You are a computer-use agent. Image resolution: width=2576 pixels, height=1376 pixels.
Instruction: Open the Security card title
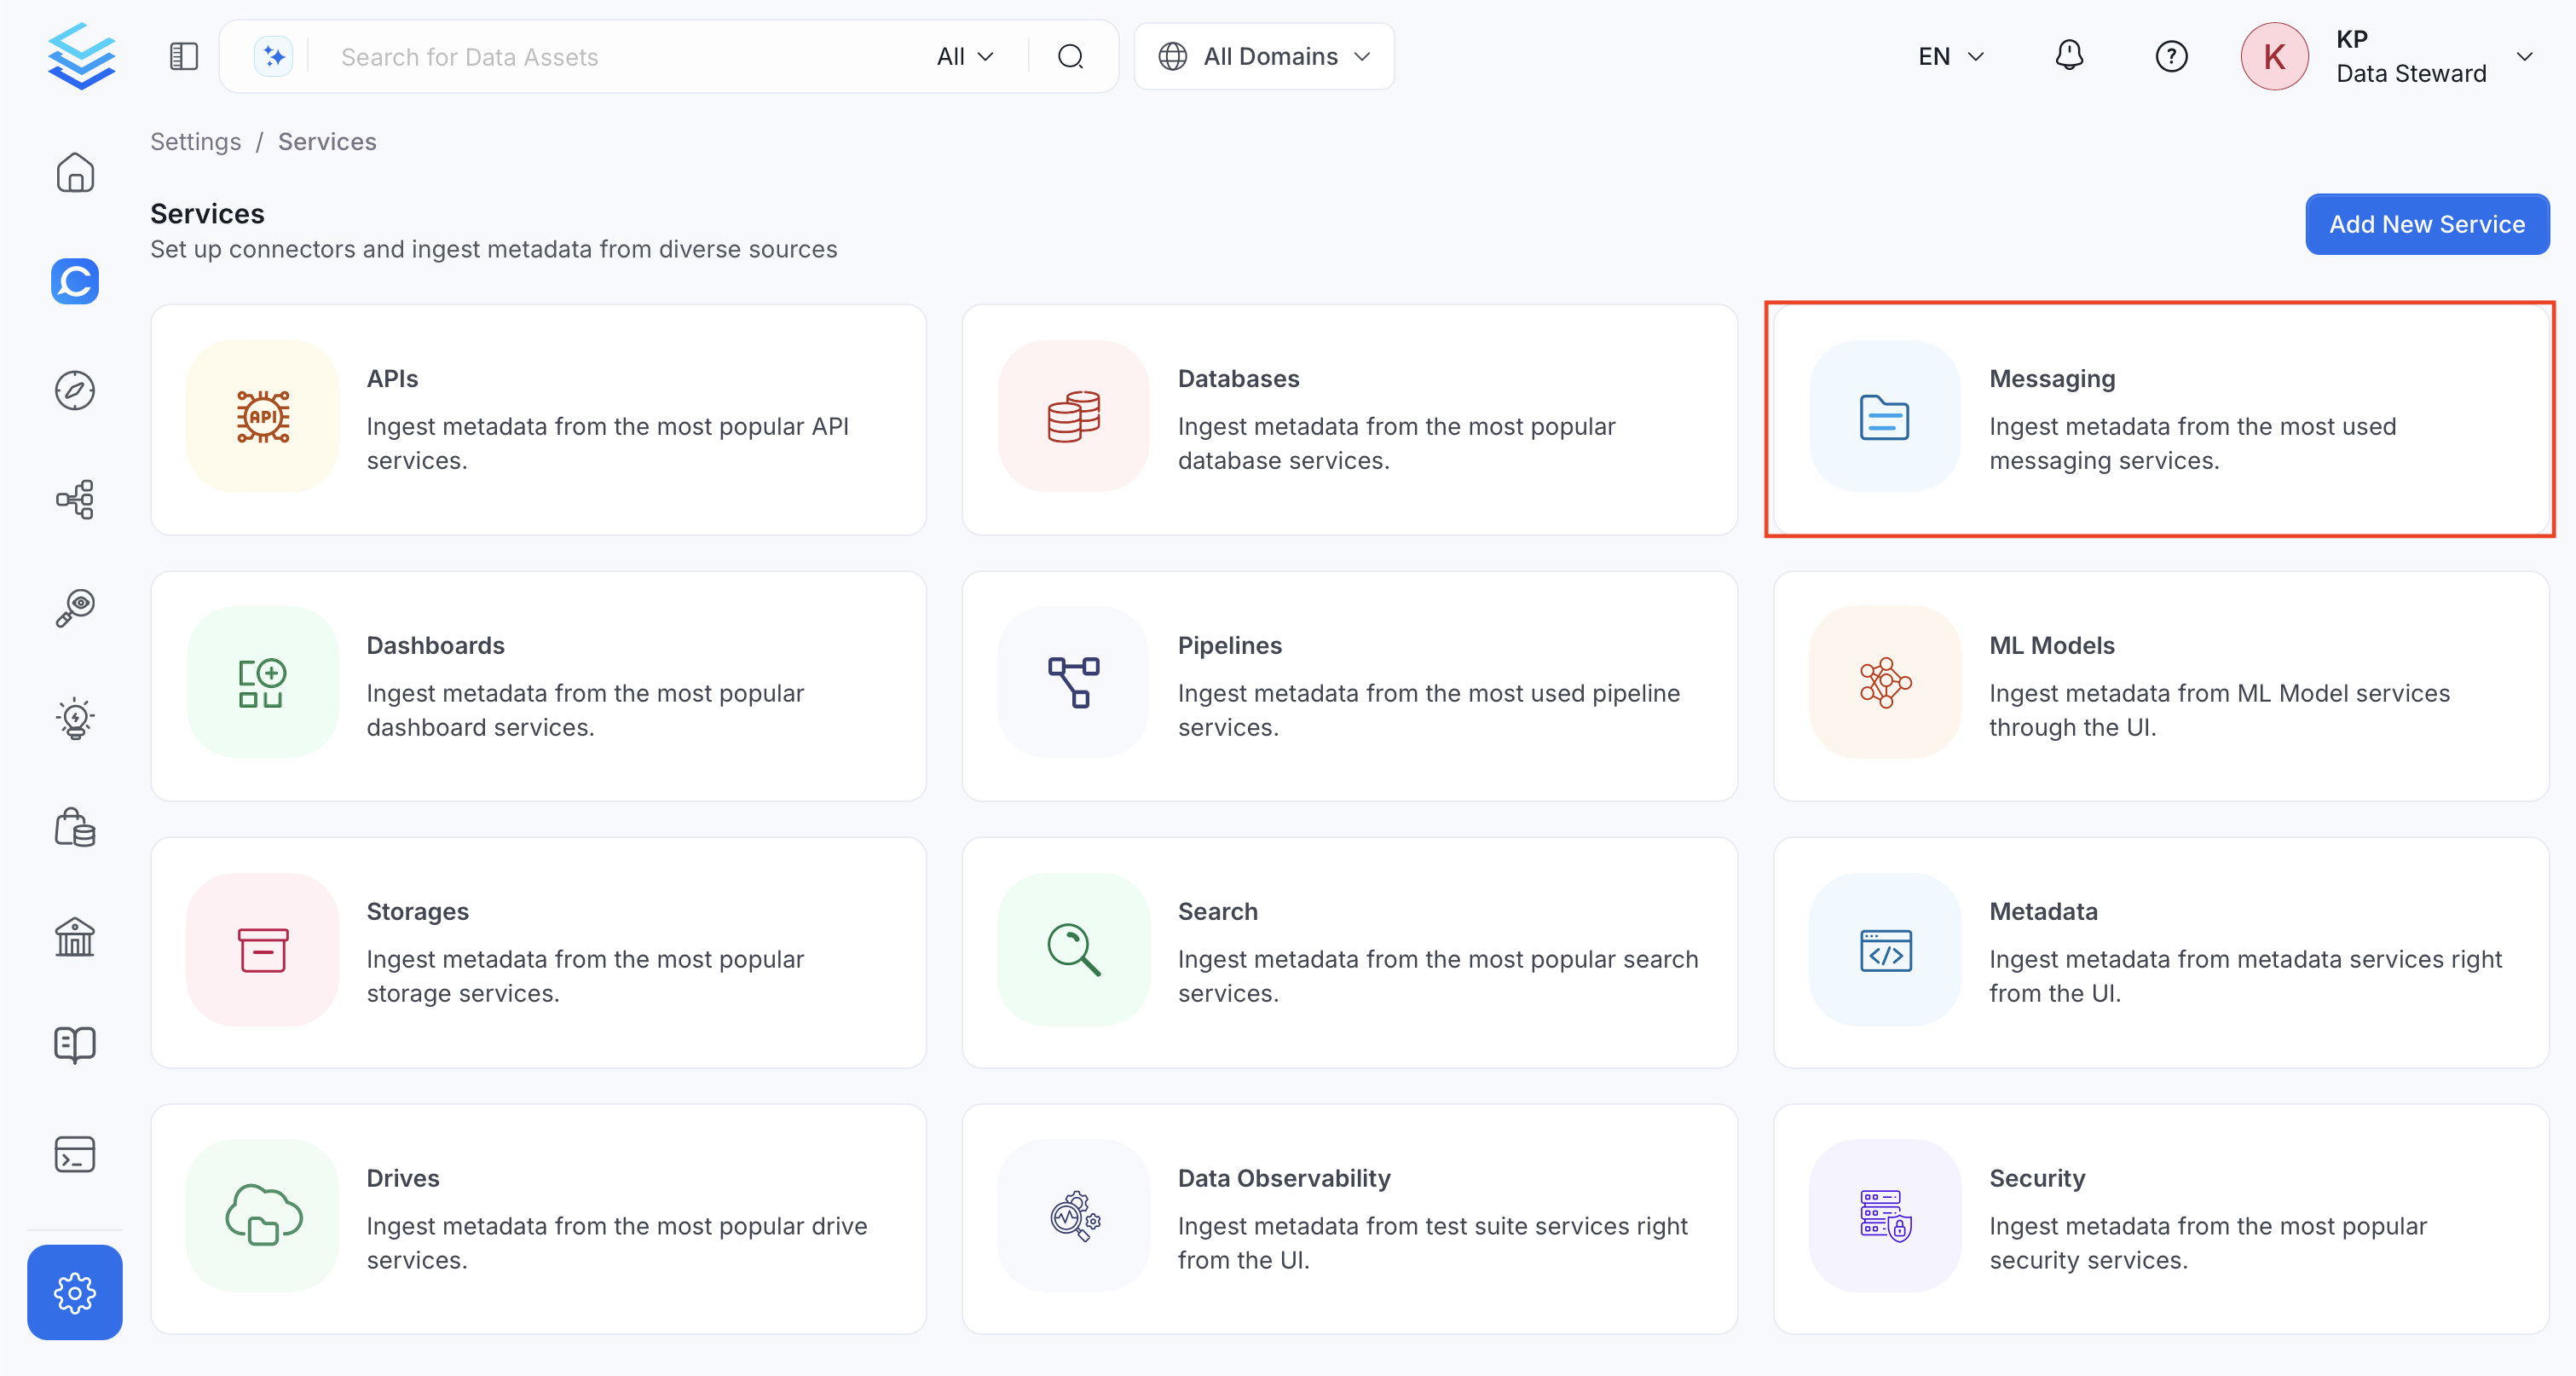pos(2037,1178)
